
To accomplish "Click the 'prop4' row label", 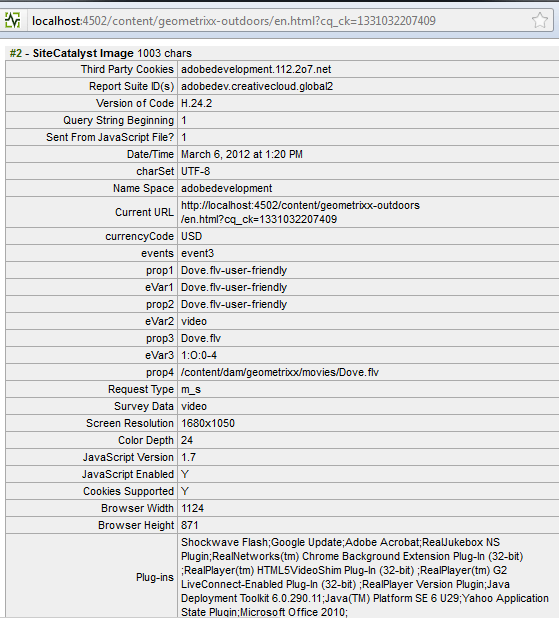I will 160,372.
